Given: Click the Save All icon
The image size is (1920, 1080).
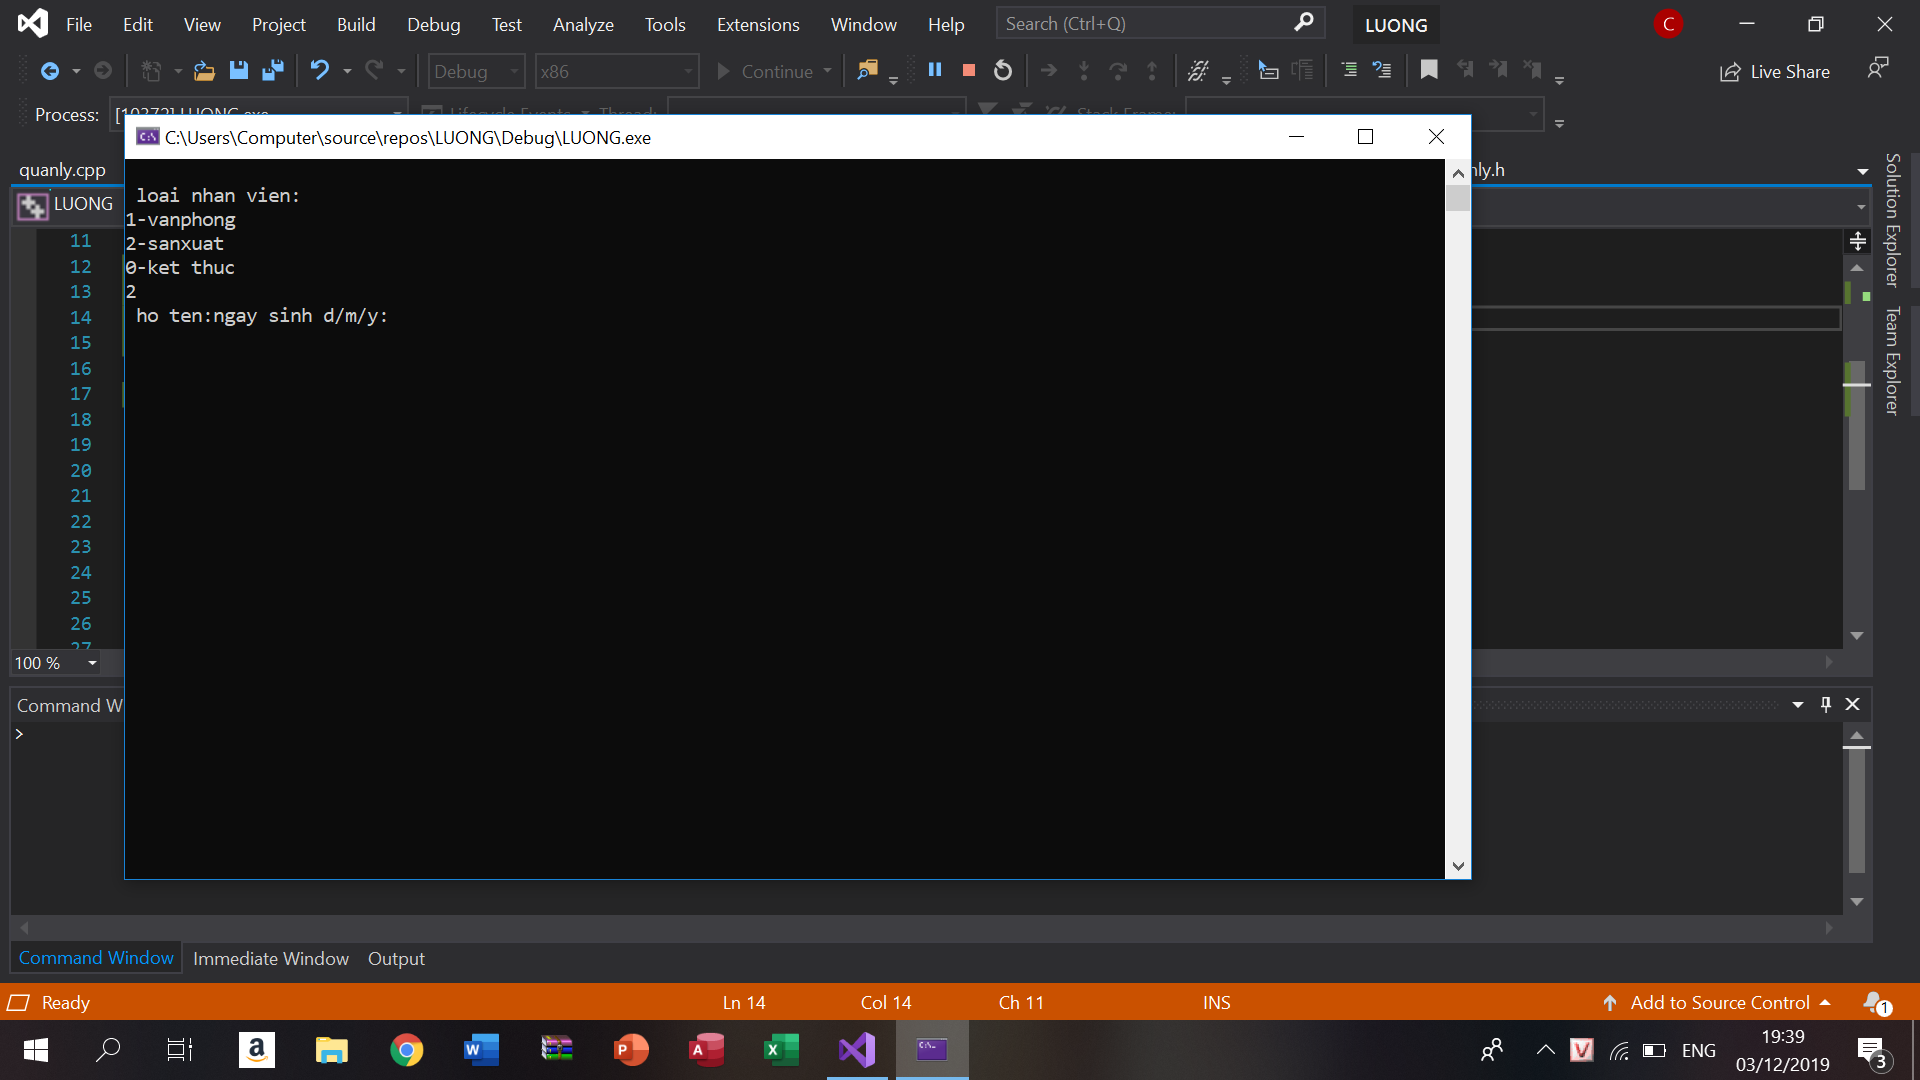Looking at the screenshot, I should (x=272, y=70).
